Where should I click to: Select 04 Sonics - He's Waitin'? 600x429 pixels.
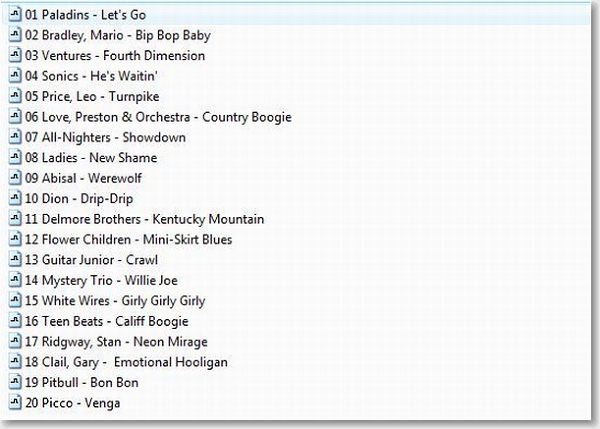click(x=105, y=77)
